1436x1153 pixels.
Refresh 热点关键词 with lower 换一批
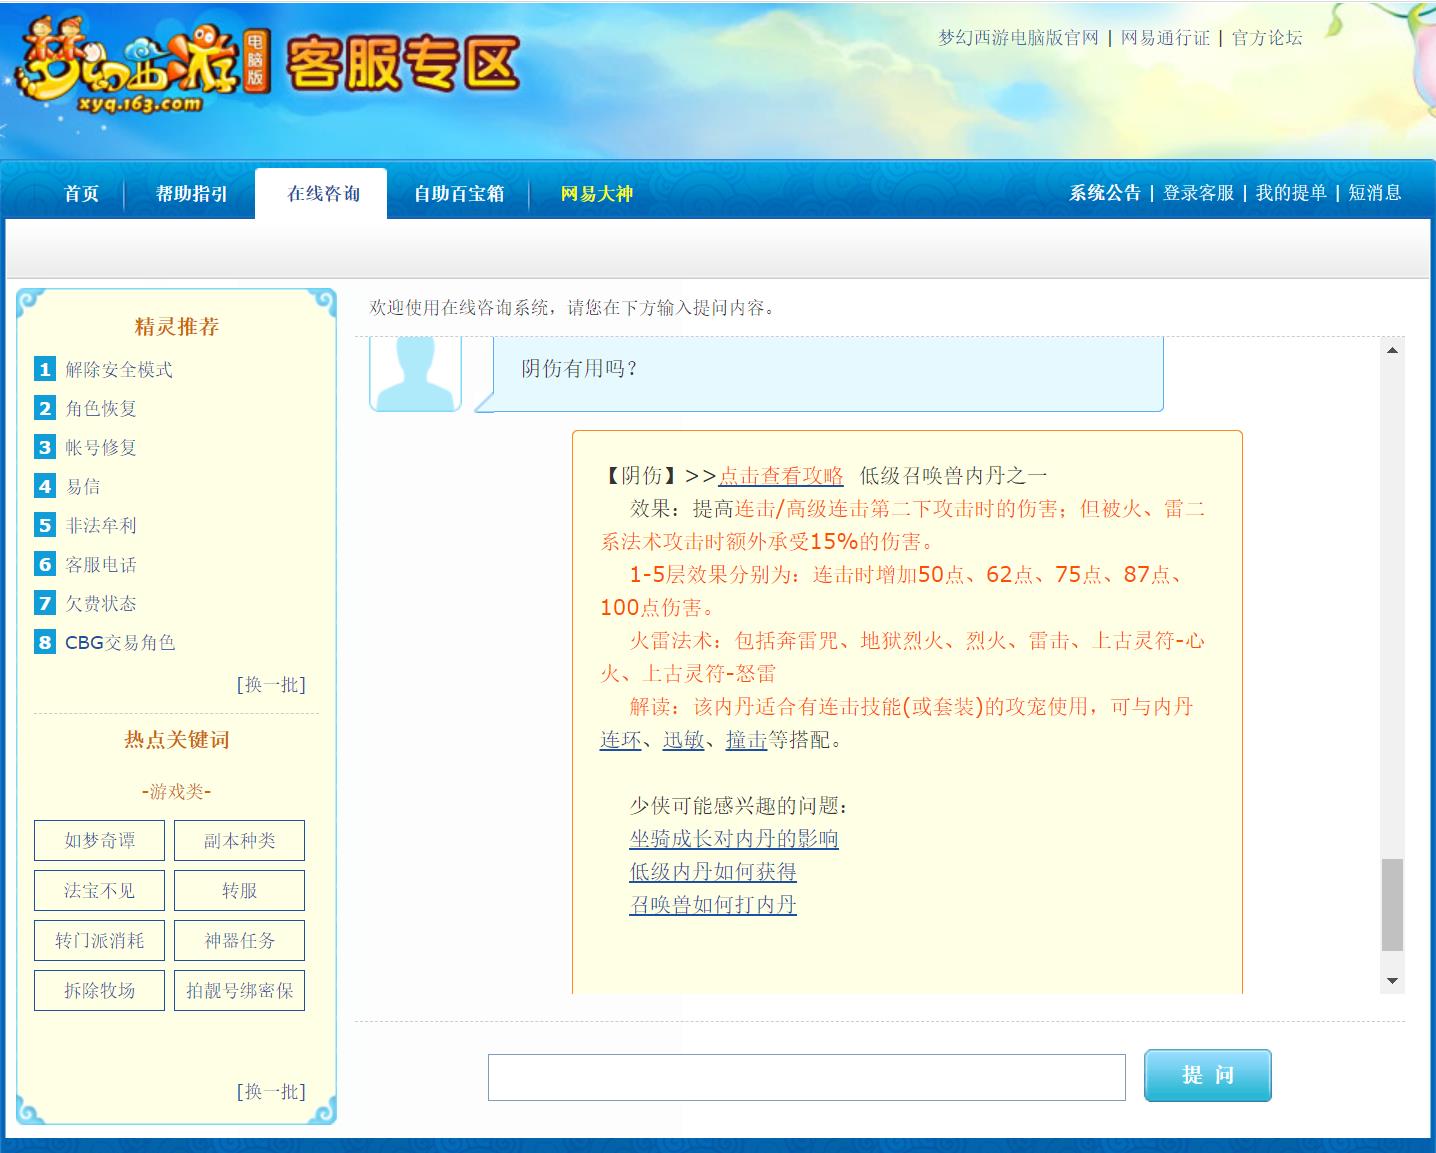(x=271, y=1091)
